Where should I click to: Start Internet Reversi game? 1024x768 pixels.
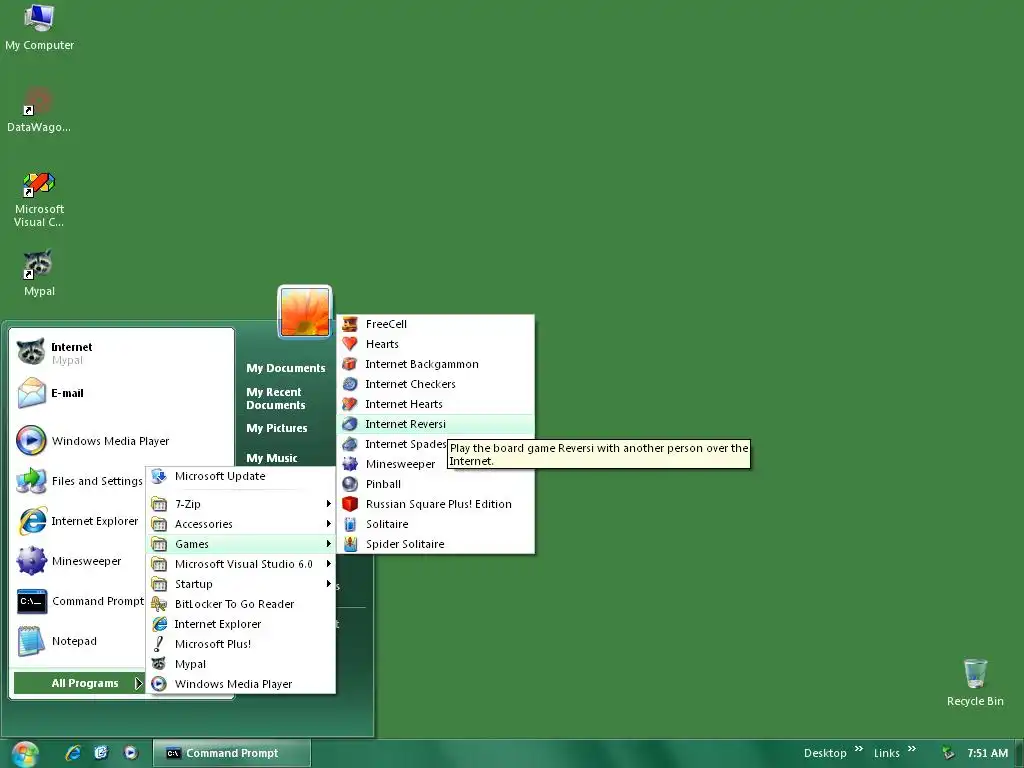436,424
